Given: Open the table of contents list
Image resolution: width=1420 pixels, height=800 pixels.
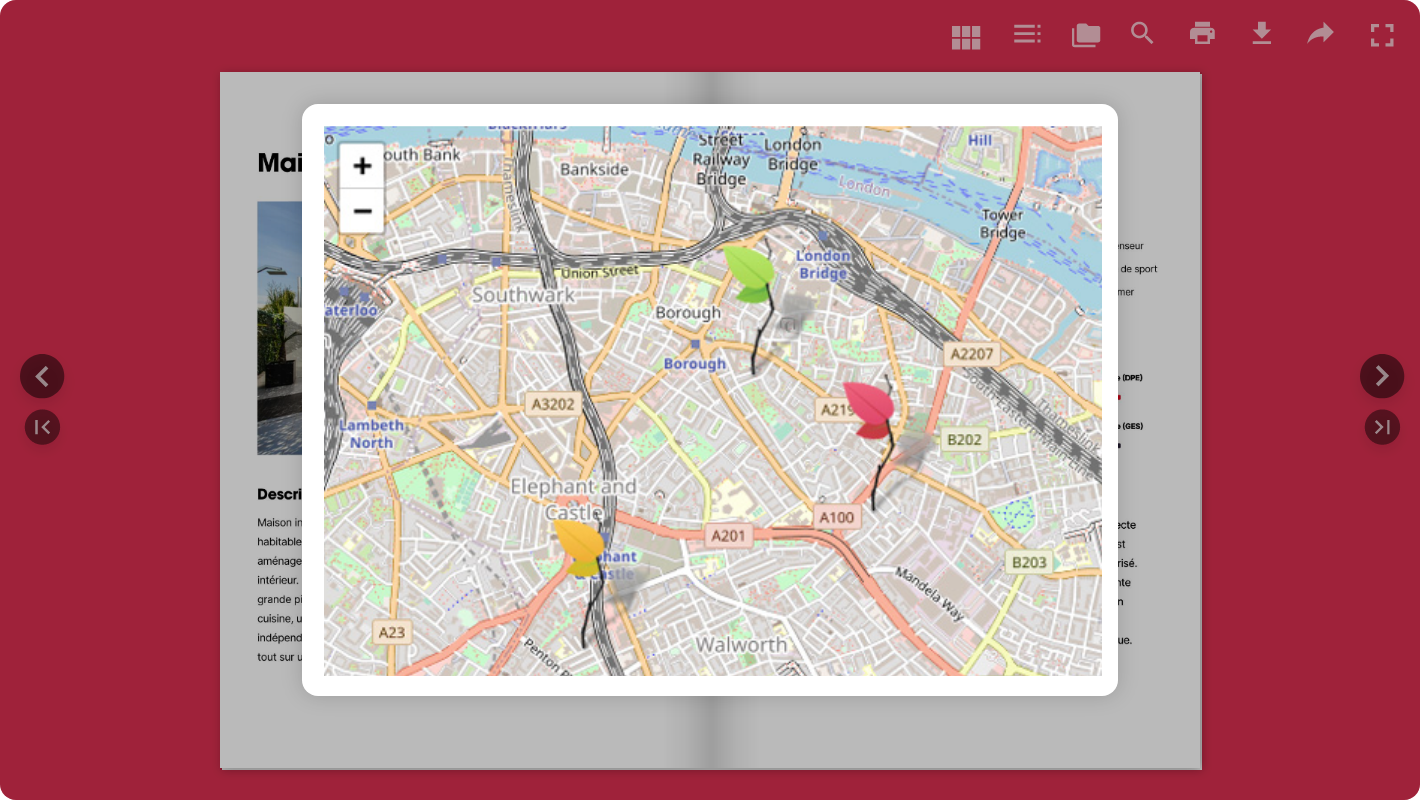Looking at the screenshot, I should (x=1027, y=35).
